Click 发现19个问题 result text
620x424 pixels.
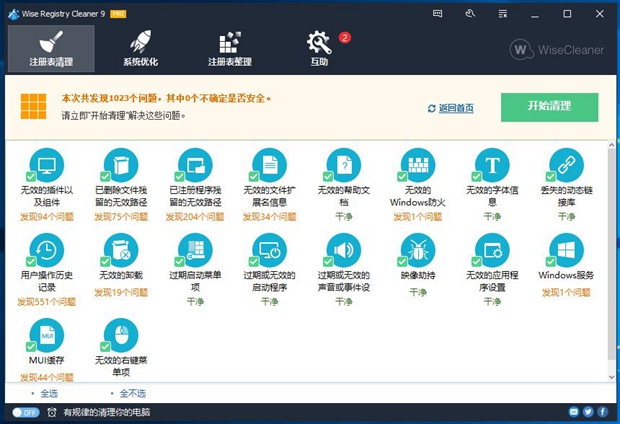(x=121, y=293)
